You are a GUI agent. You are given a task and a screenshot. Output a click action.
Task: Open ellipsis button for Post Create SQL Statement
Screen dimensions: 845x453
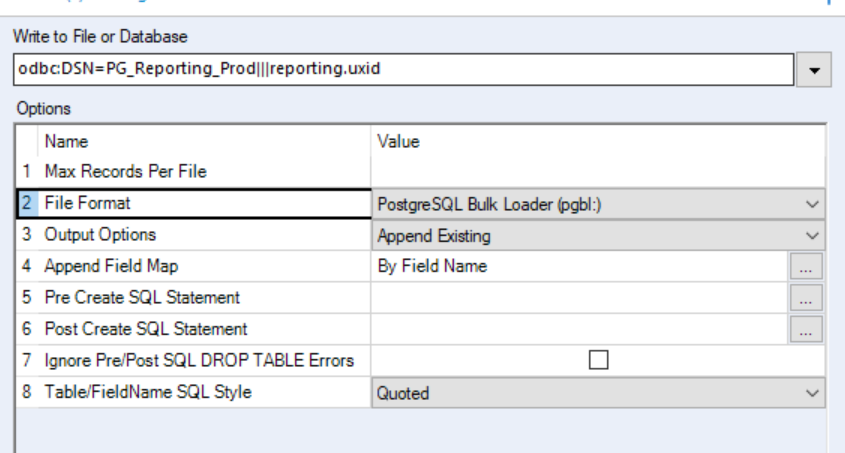click(807, 329)
